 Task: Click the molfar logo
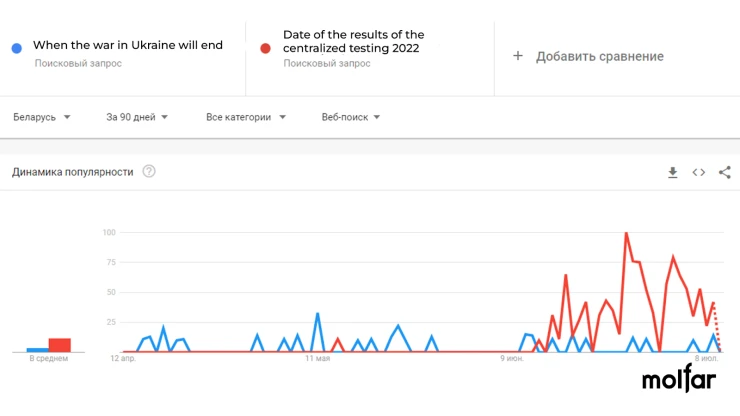679,378
